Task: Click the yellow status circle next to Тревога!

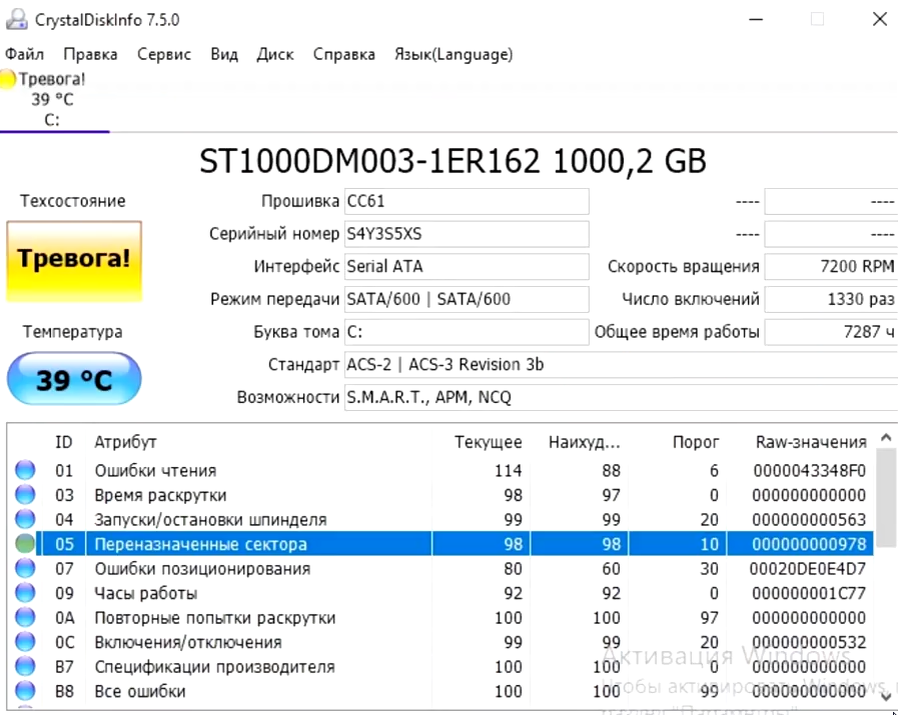Action: [x=7, y=80]
